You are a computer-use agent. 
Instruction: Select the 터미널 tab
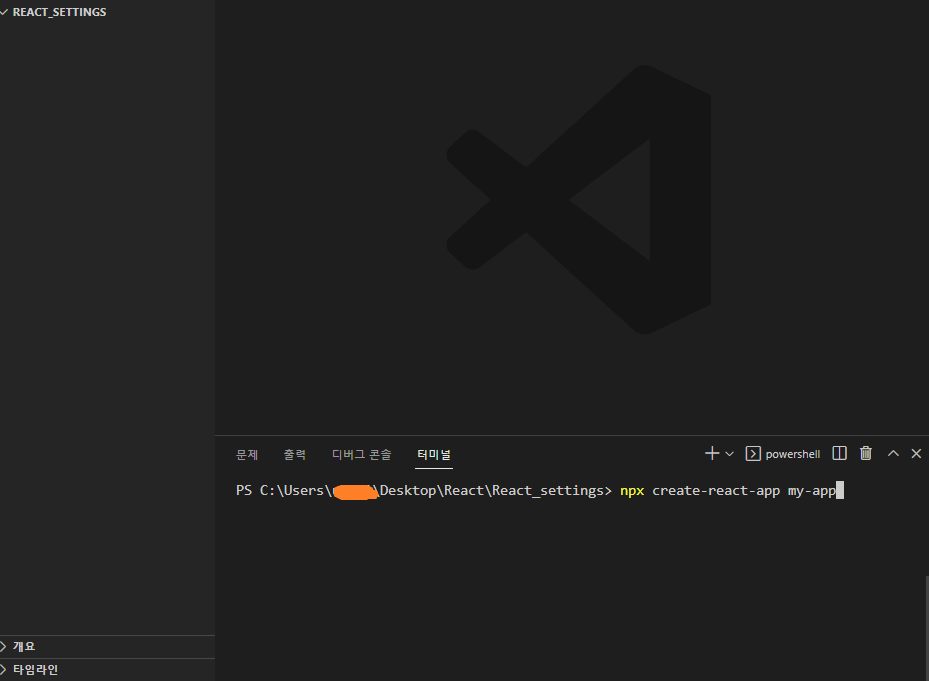pyautogui.click(x=434, y=455)
